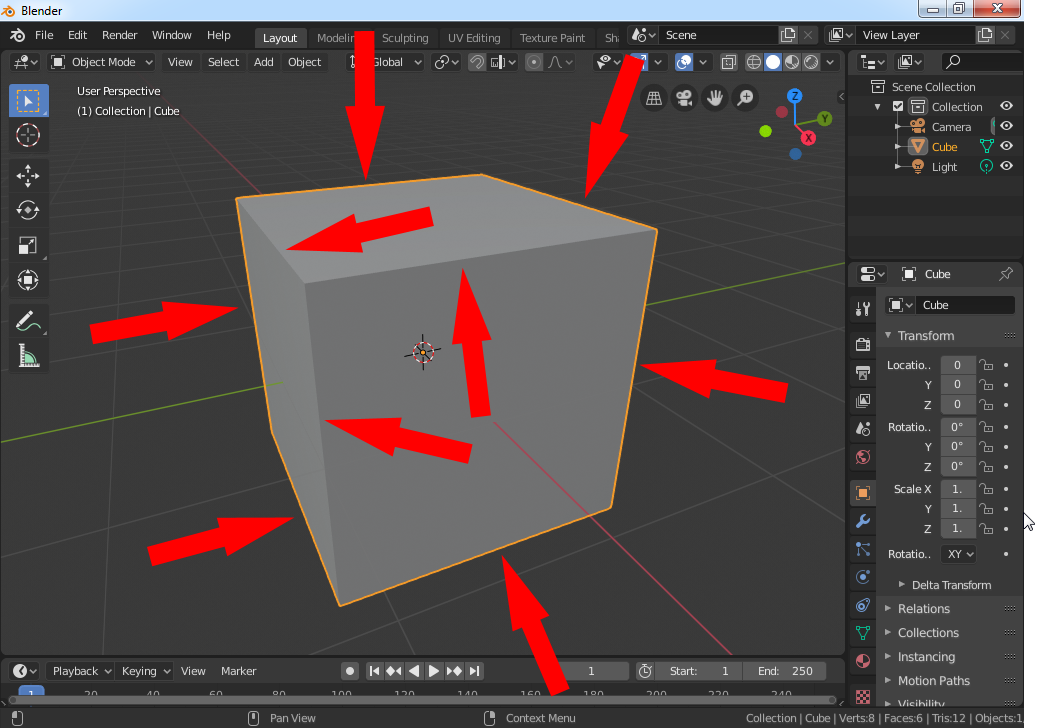
Task: Select the Cursor tool in toolbar
Action: 28,135
